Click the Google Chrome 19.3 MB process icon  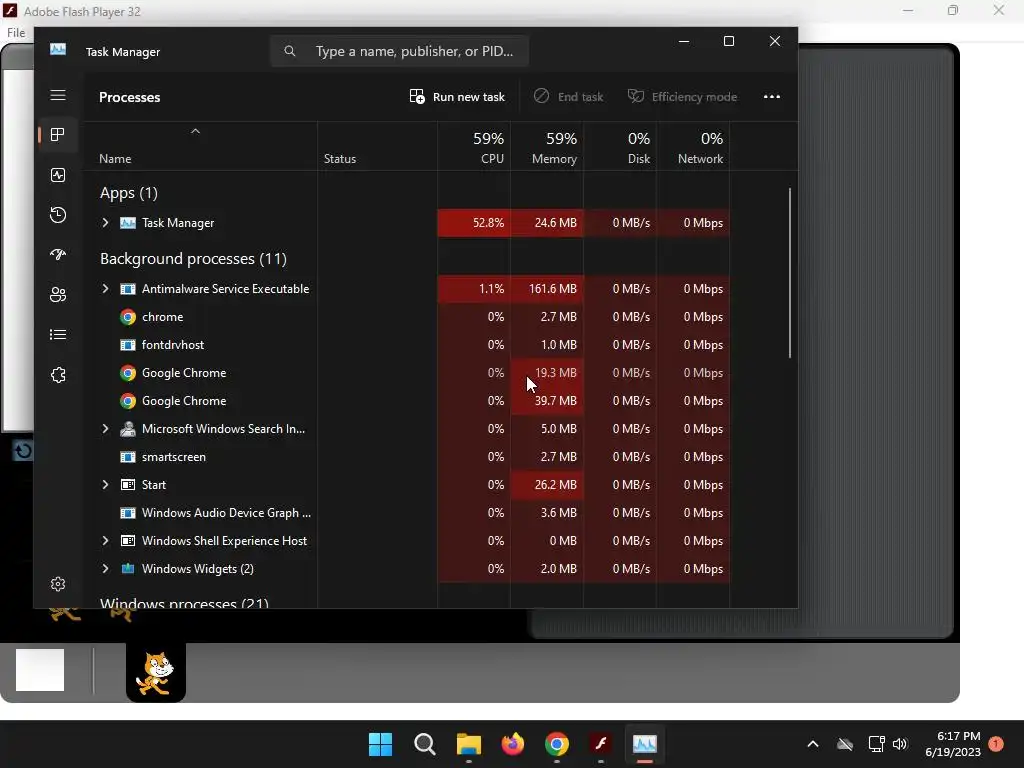tap(128, 373)
